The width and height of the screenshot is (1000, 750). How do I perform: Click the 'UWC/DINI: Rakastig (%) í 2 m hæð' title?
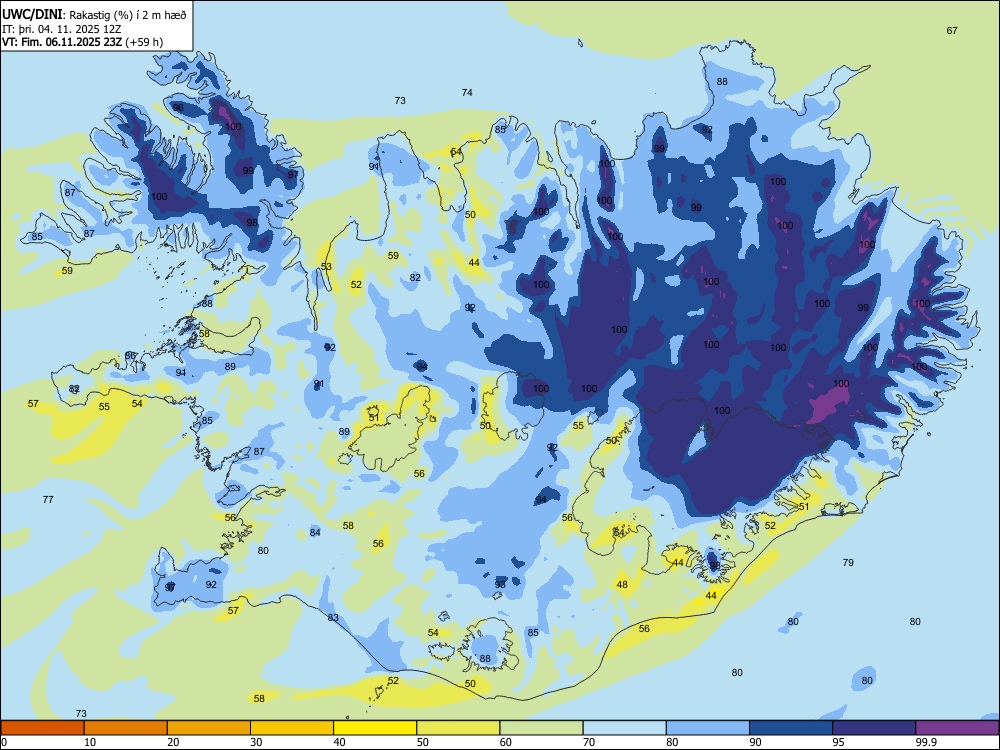pos(94,15)
